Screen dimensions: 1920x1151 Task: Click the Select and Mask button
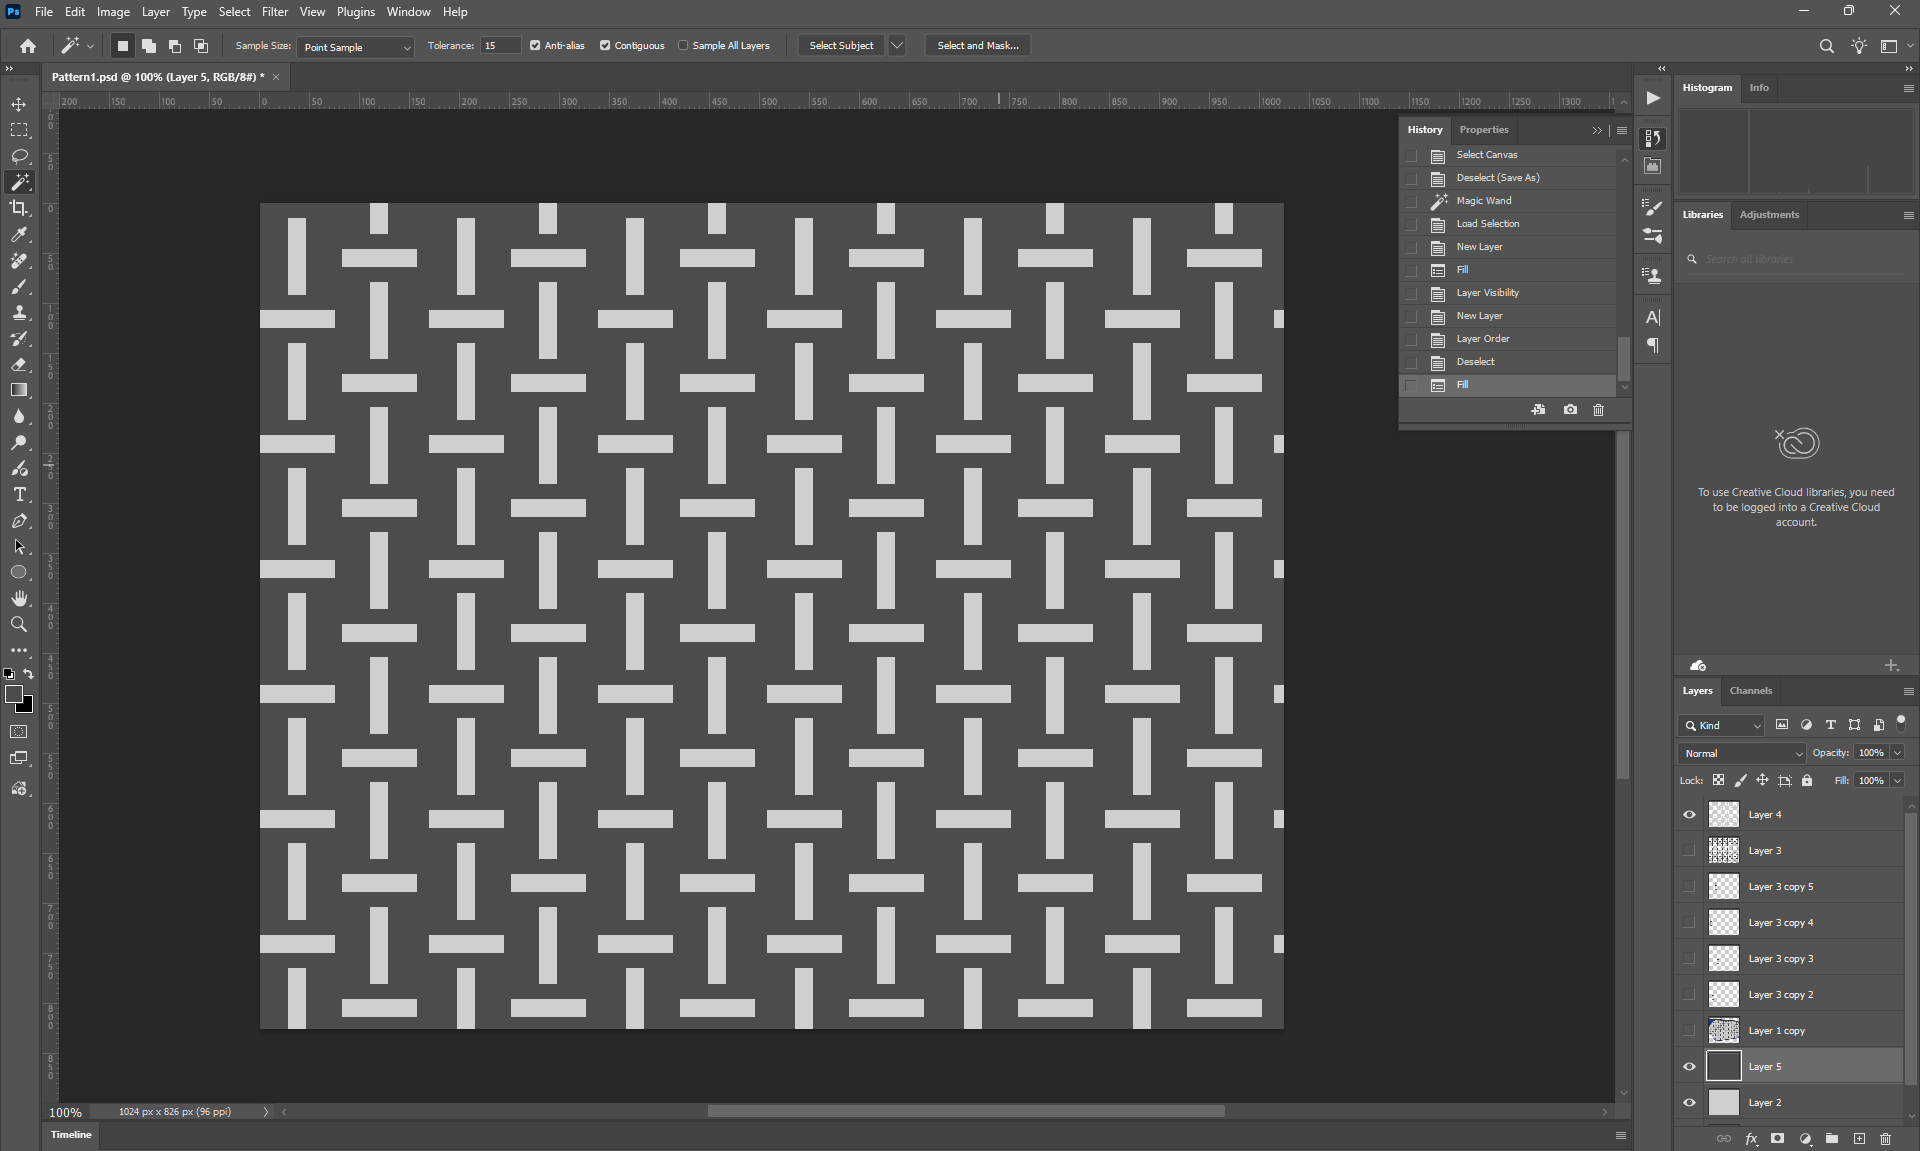pos(978,45)
